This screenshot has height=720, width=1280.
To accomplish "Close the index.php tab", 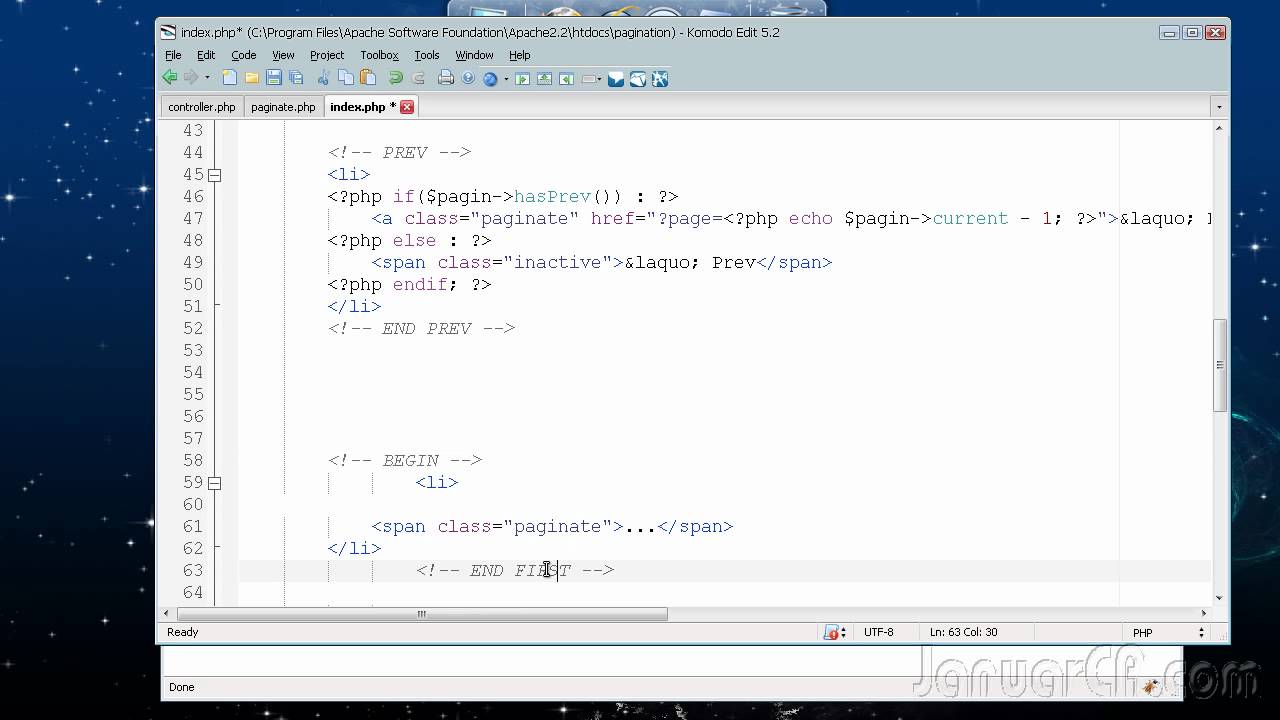I will point(407,107).
